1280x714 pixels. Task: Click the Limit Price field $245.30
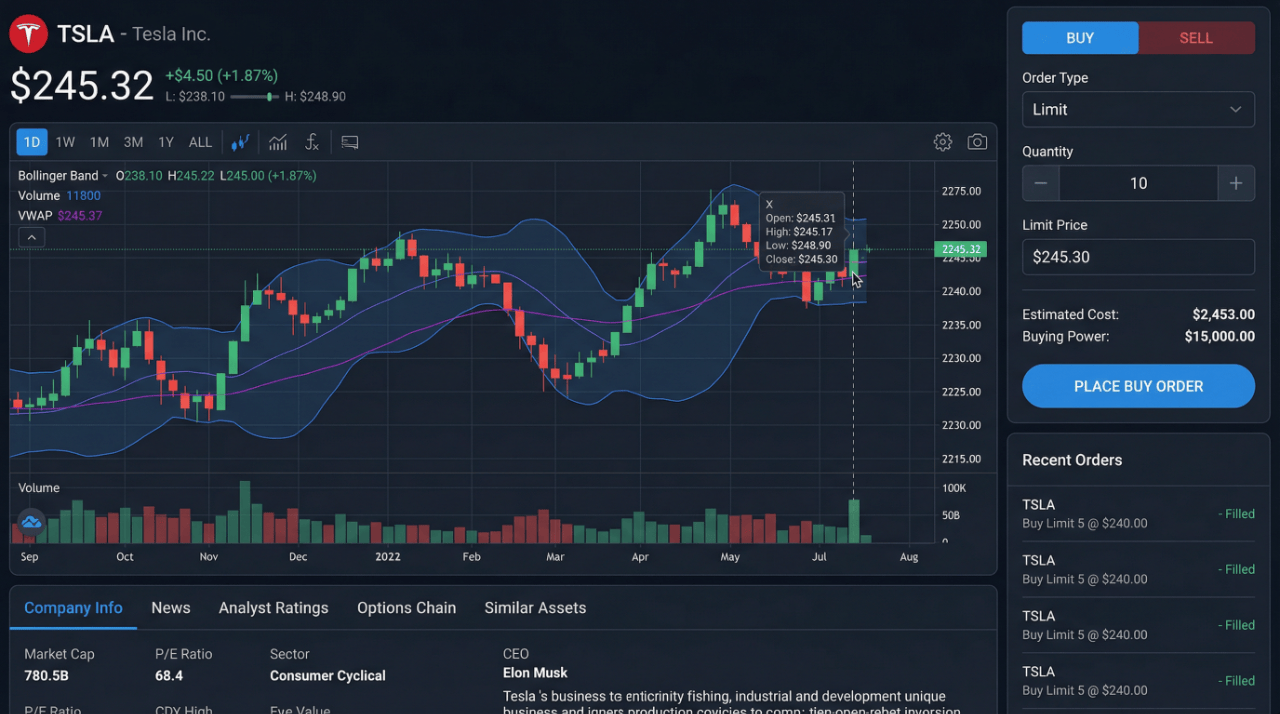click(1138, 257)
